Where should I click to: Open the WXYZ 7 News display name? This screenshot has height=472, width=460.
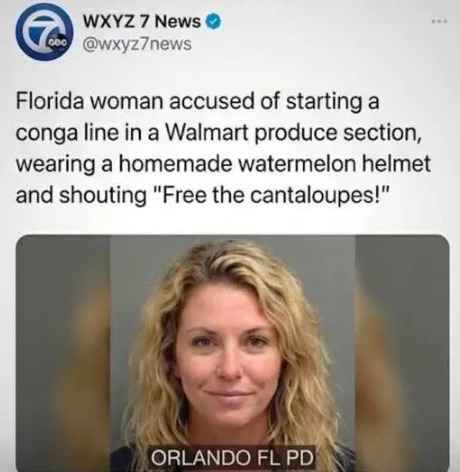click(x=142, y=22)
